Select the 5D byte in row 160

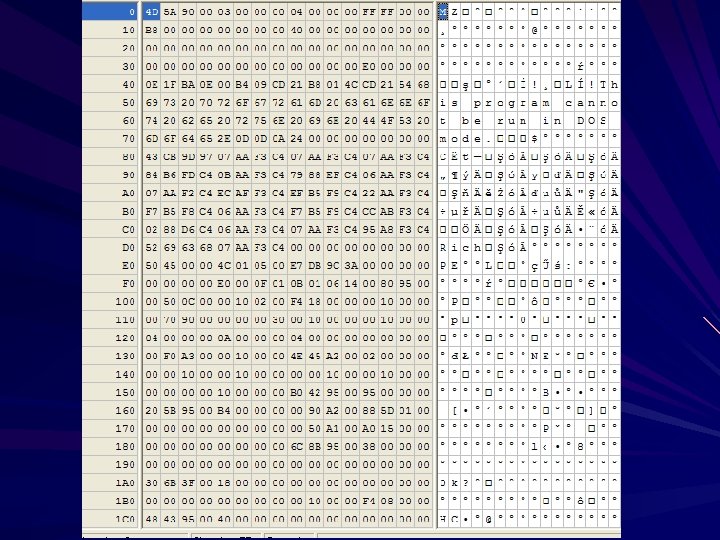[387, 411]
